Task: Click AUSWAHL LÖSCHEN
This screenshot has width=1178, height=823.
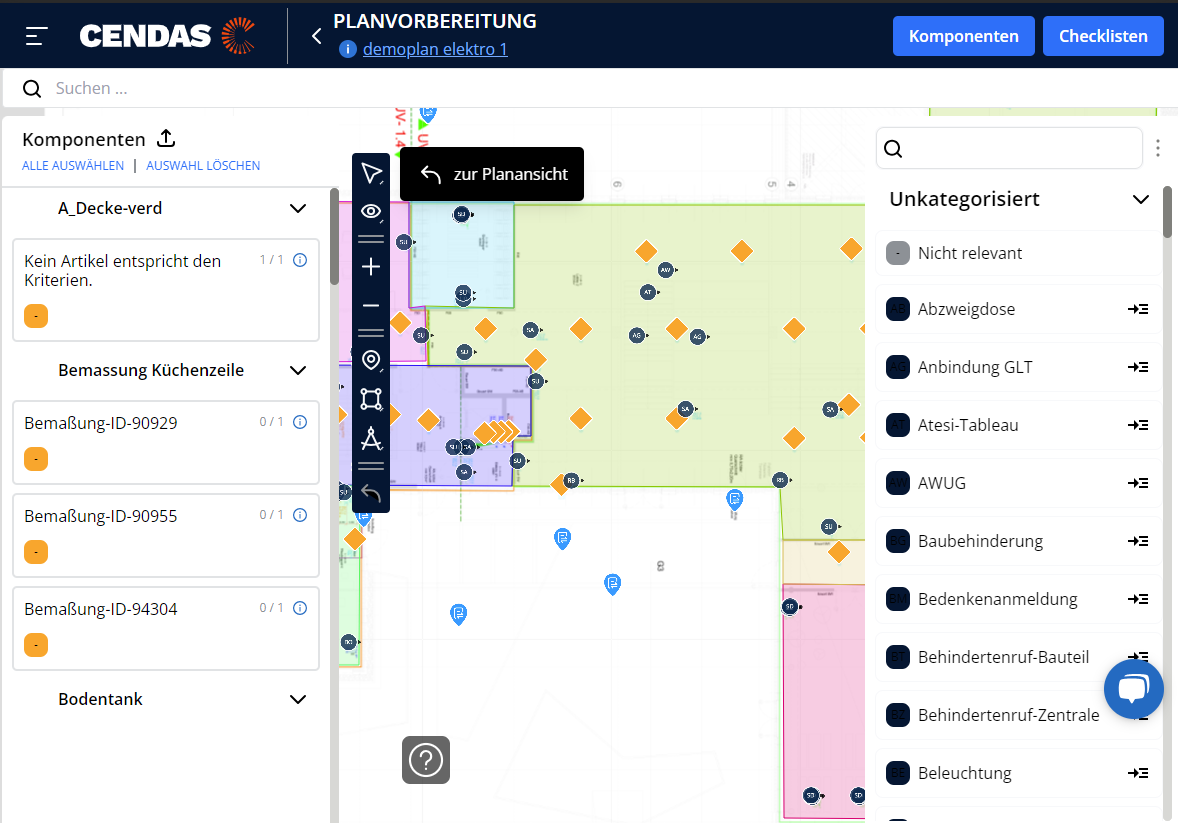Action: [203, 165]
